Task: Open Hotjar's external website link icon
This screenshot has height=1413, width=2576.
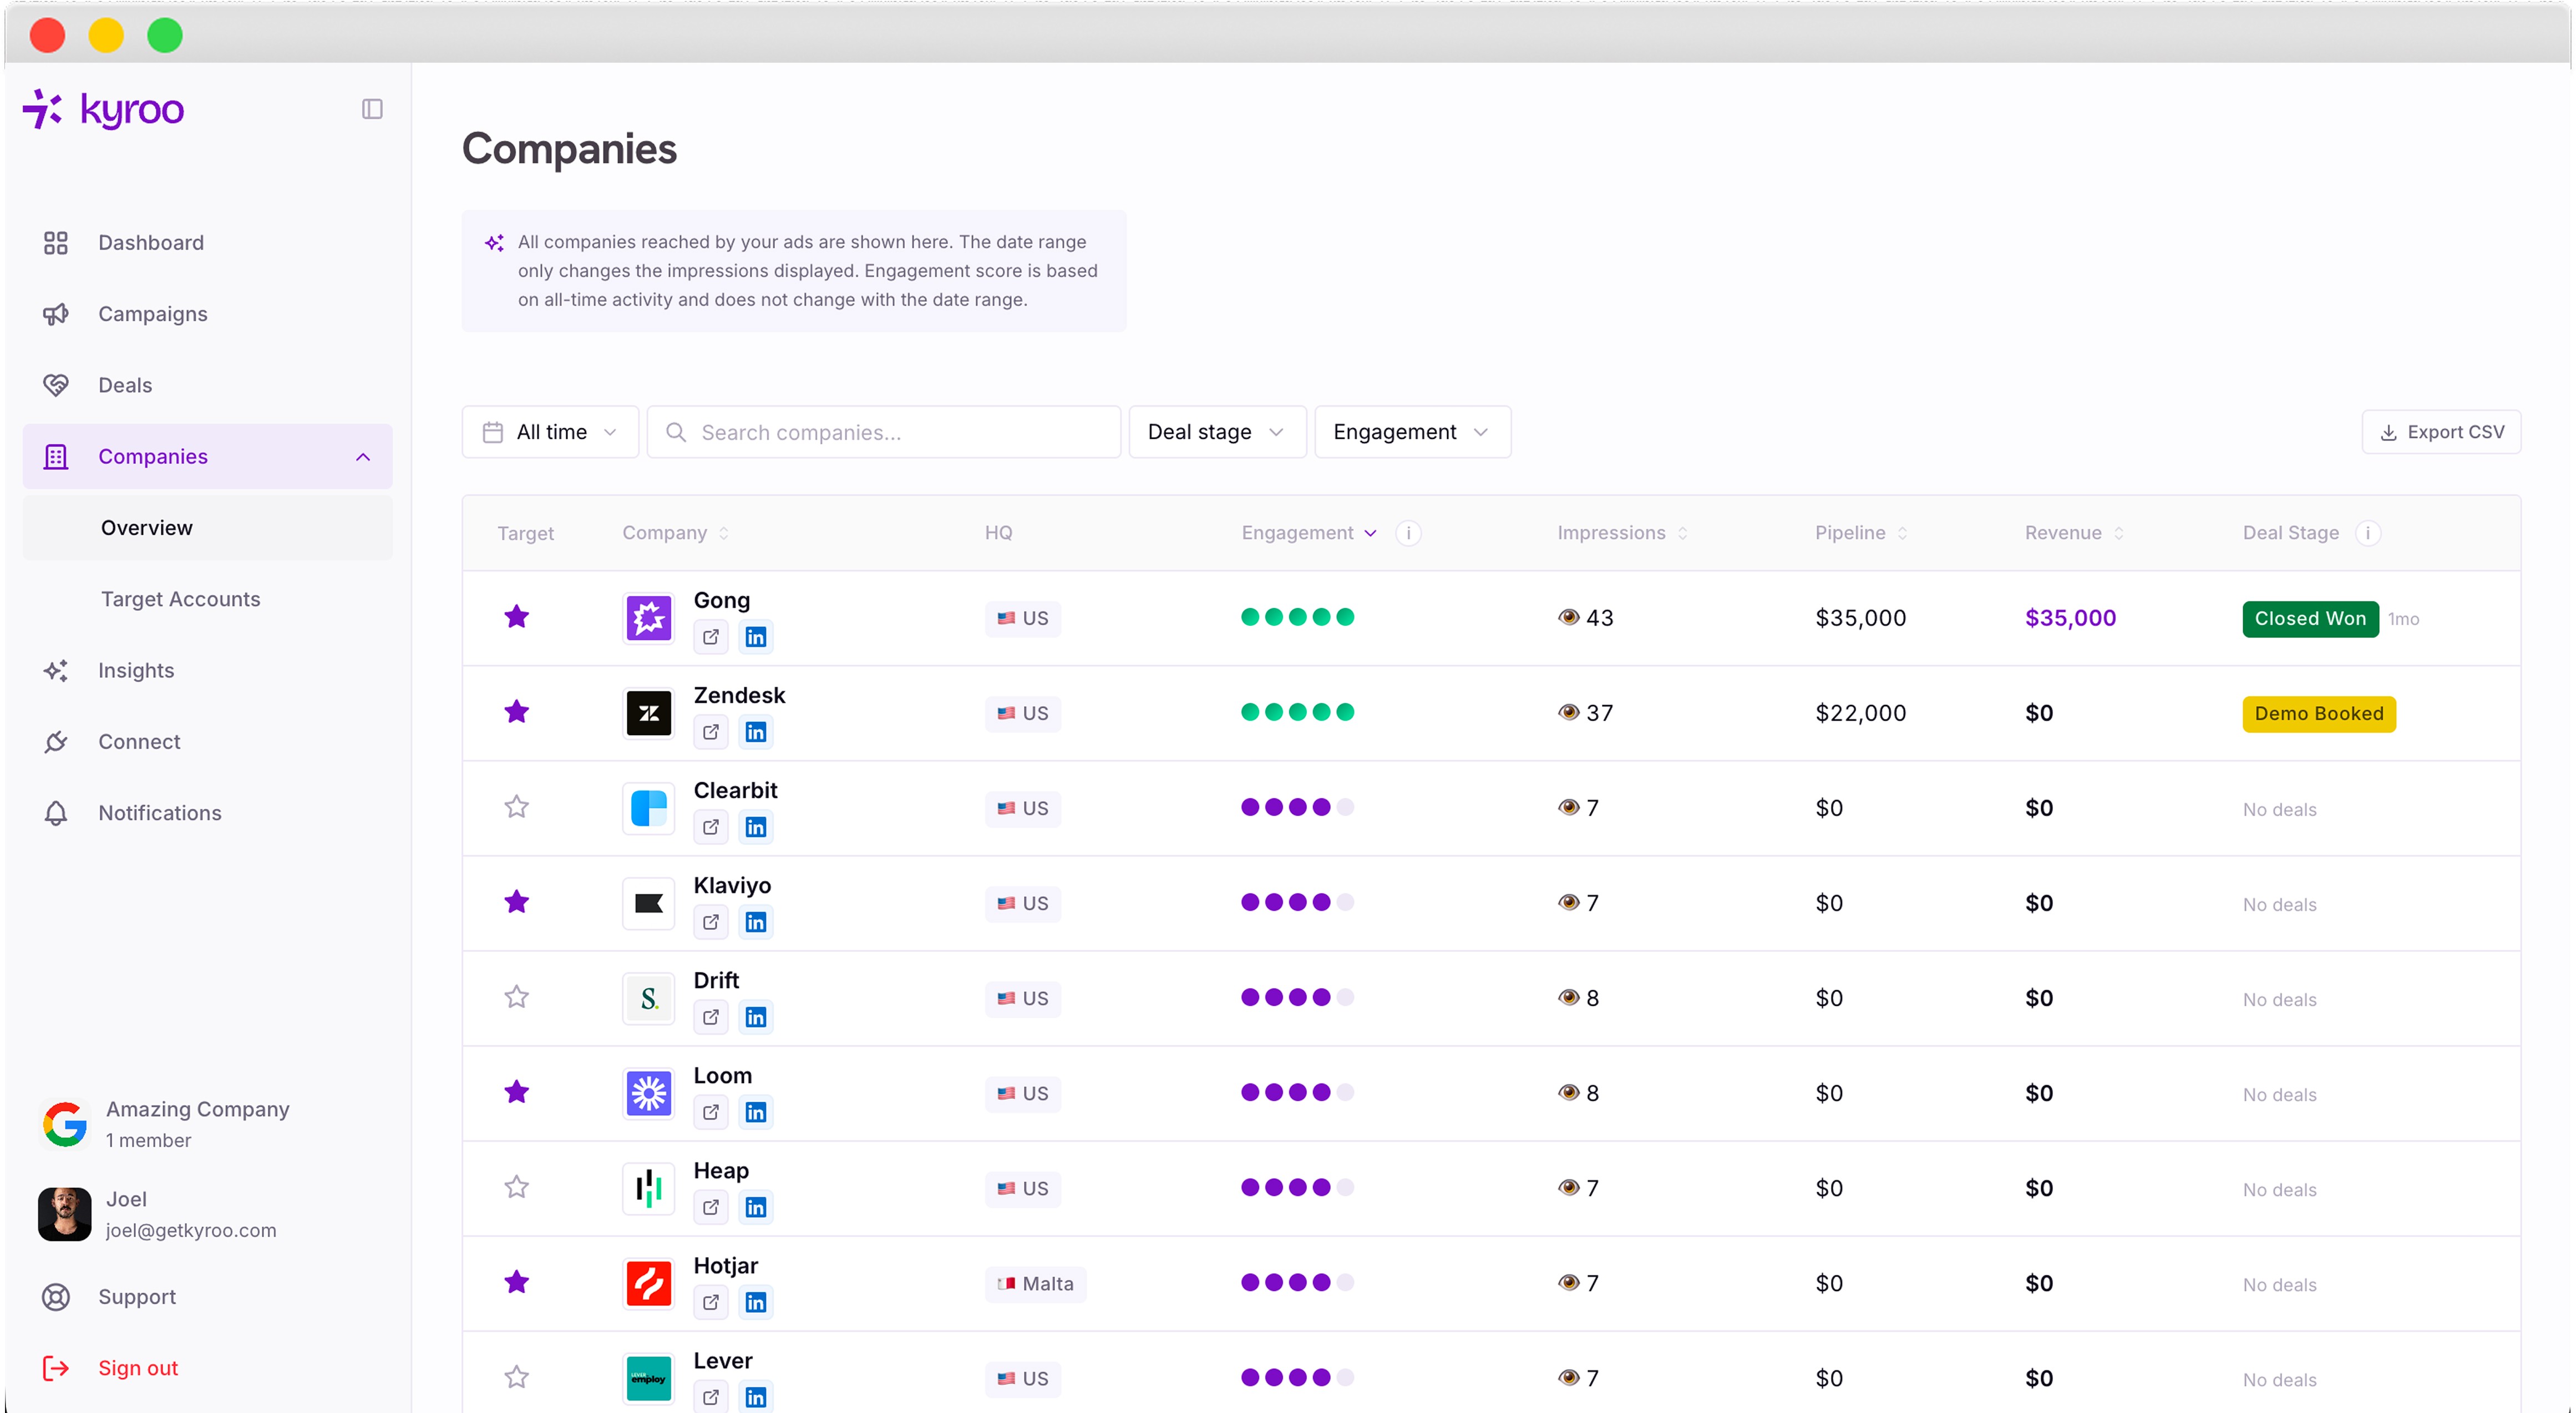Action: tap(711, 1302)
